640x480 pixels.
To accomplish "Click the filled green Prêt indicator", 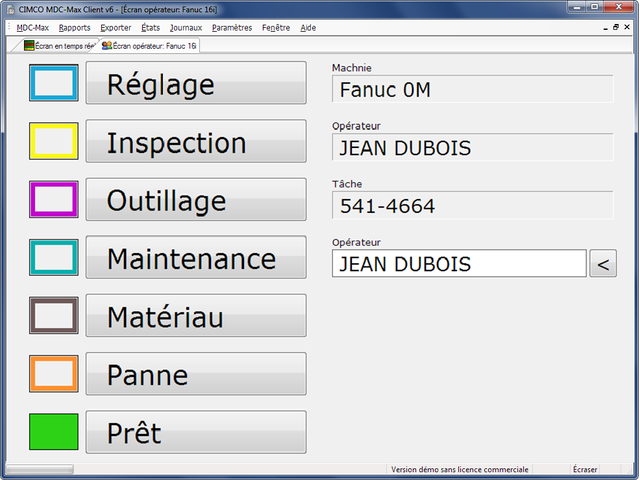I will pyautogui.click(x=54, y=432).
